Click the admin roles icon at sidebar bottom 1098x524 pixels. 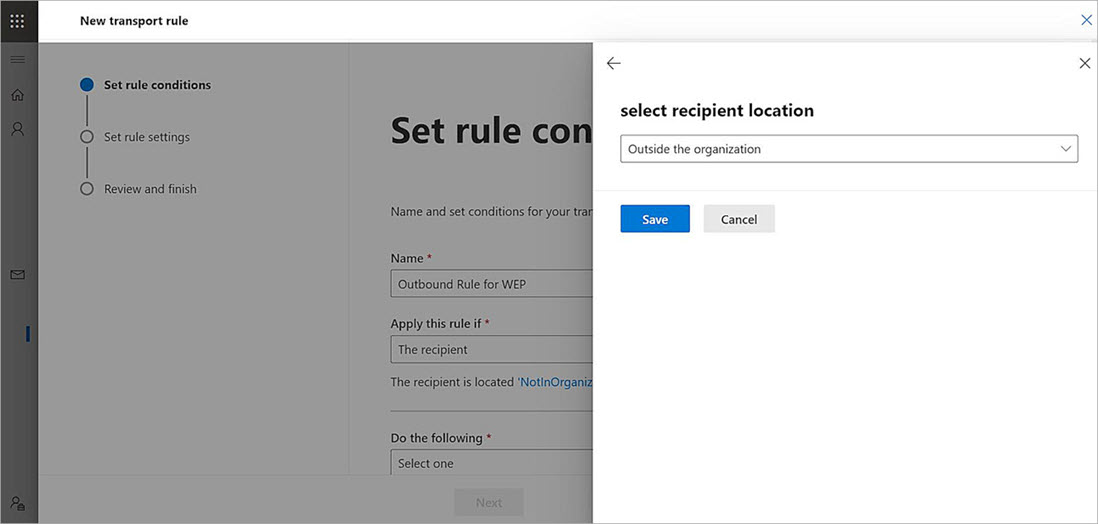pyautogui.click(x=17, y=503)
